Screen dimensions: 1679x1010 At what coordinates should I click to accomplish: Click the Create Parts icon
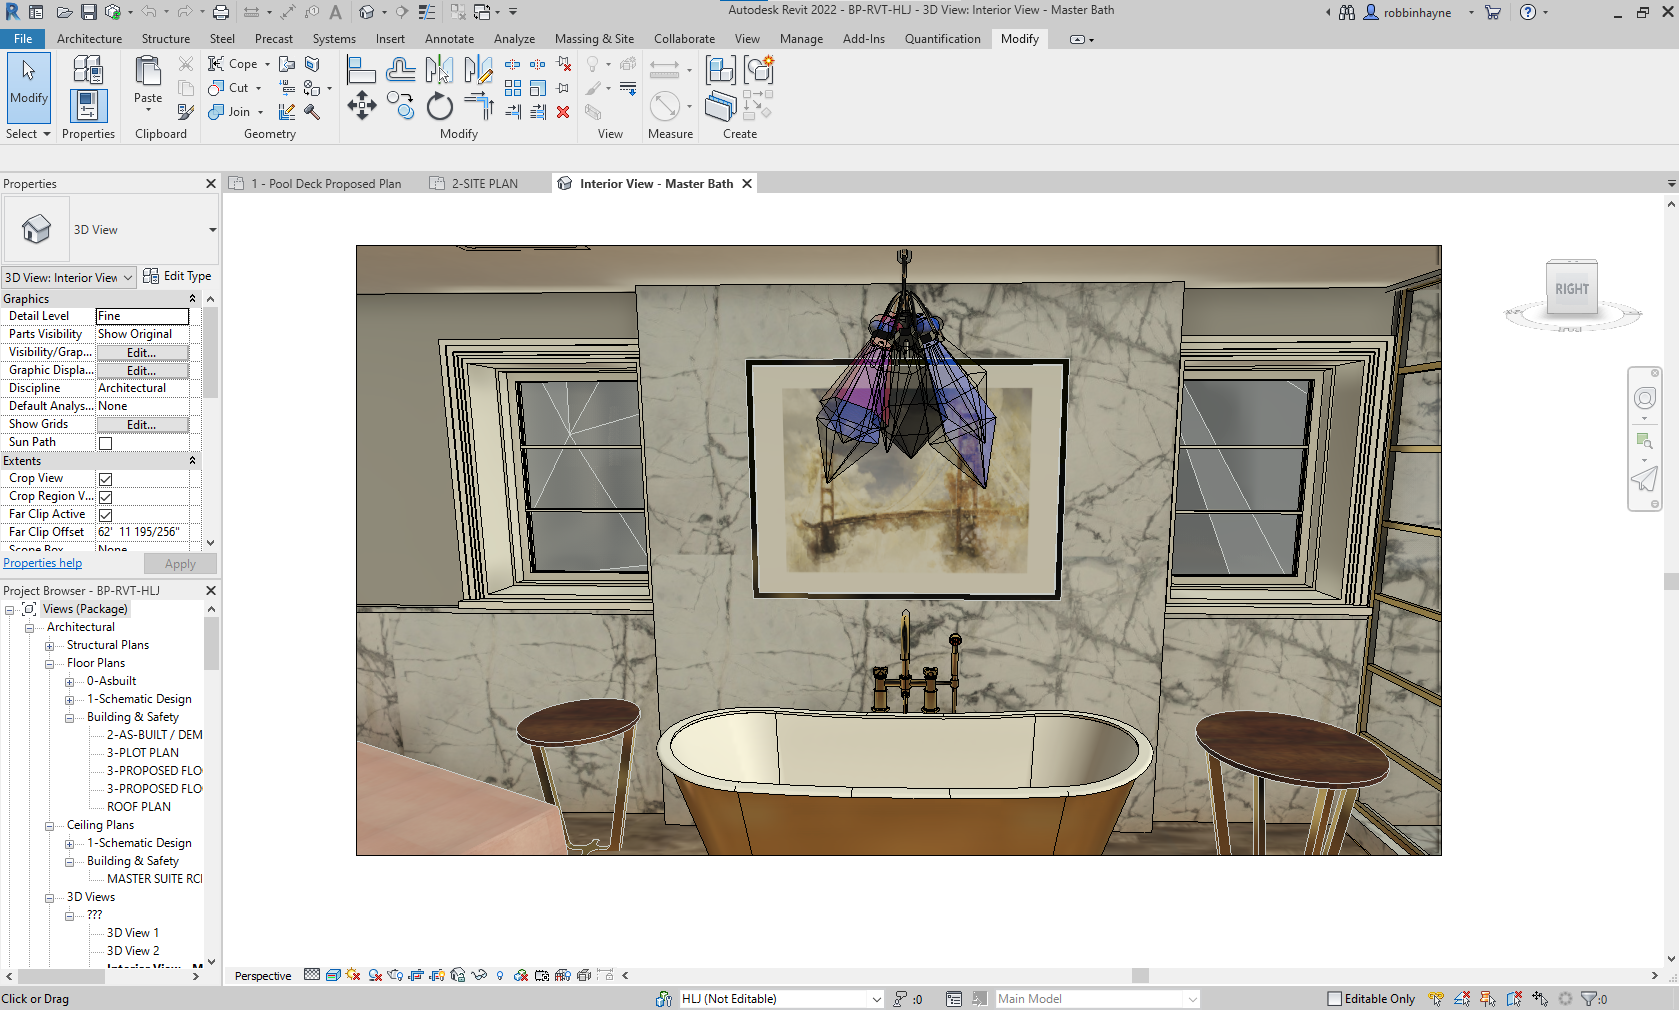pos(720,106)
